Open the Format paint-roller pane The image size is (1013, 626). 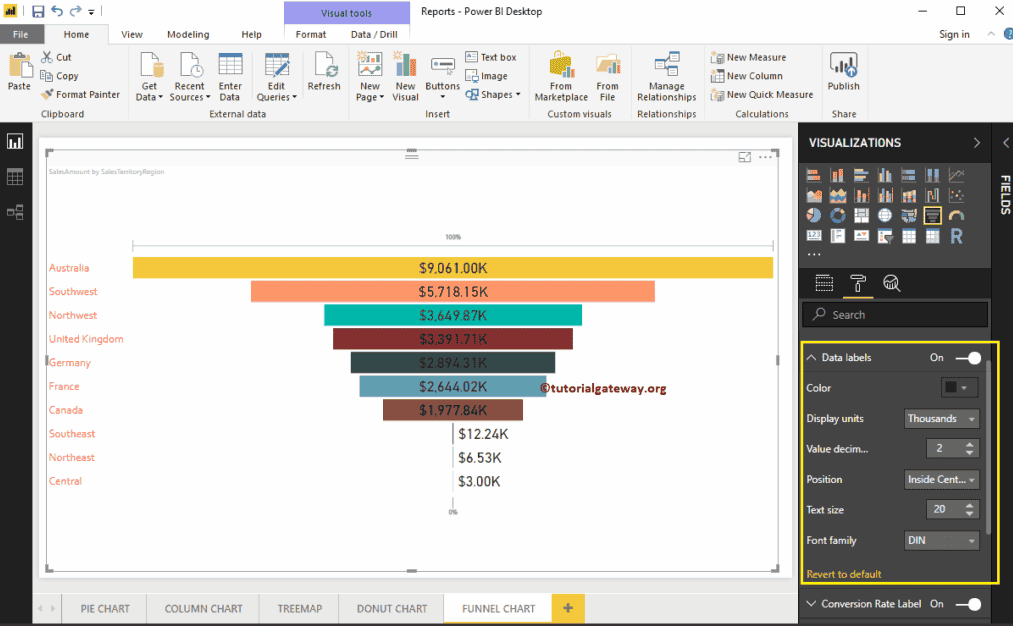(858, 283)
